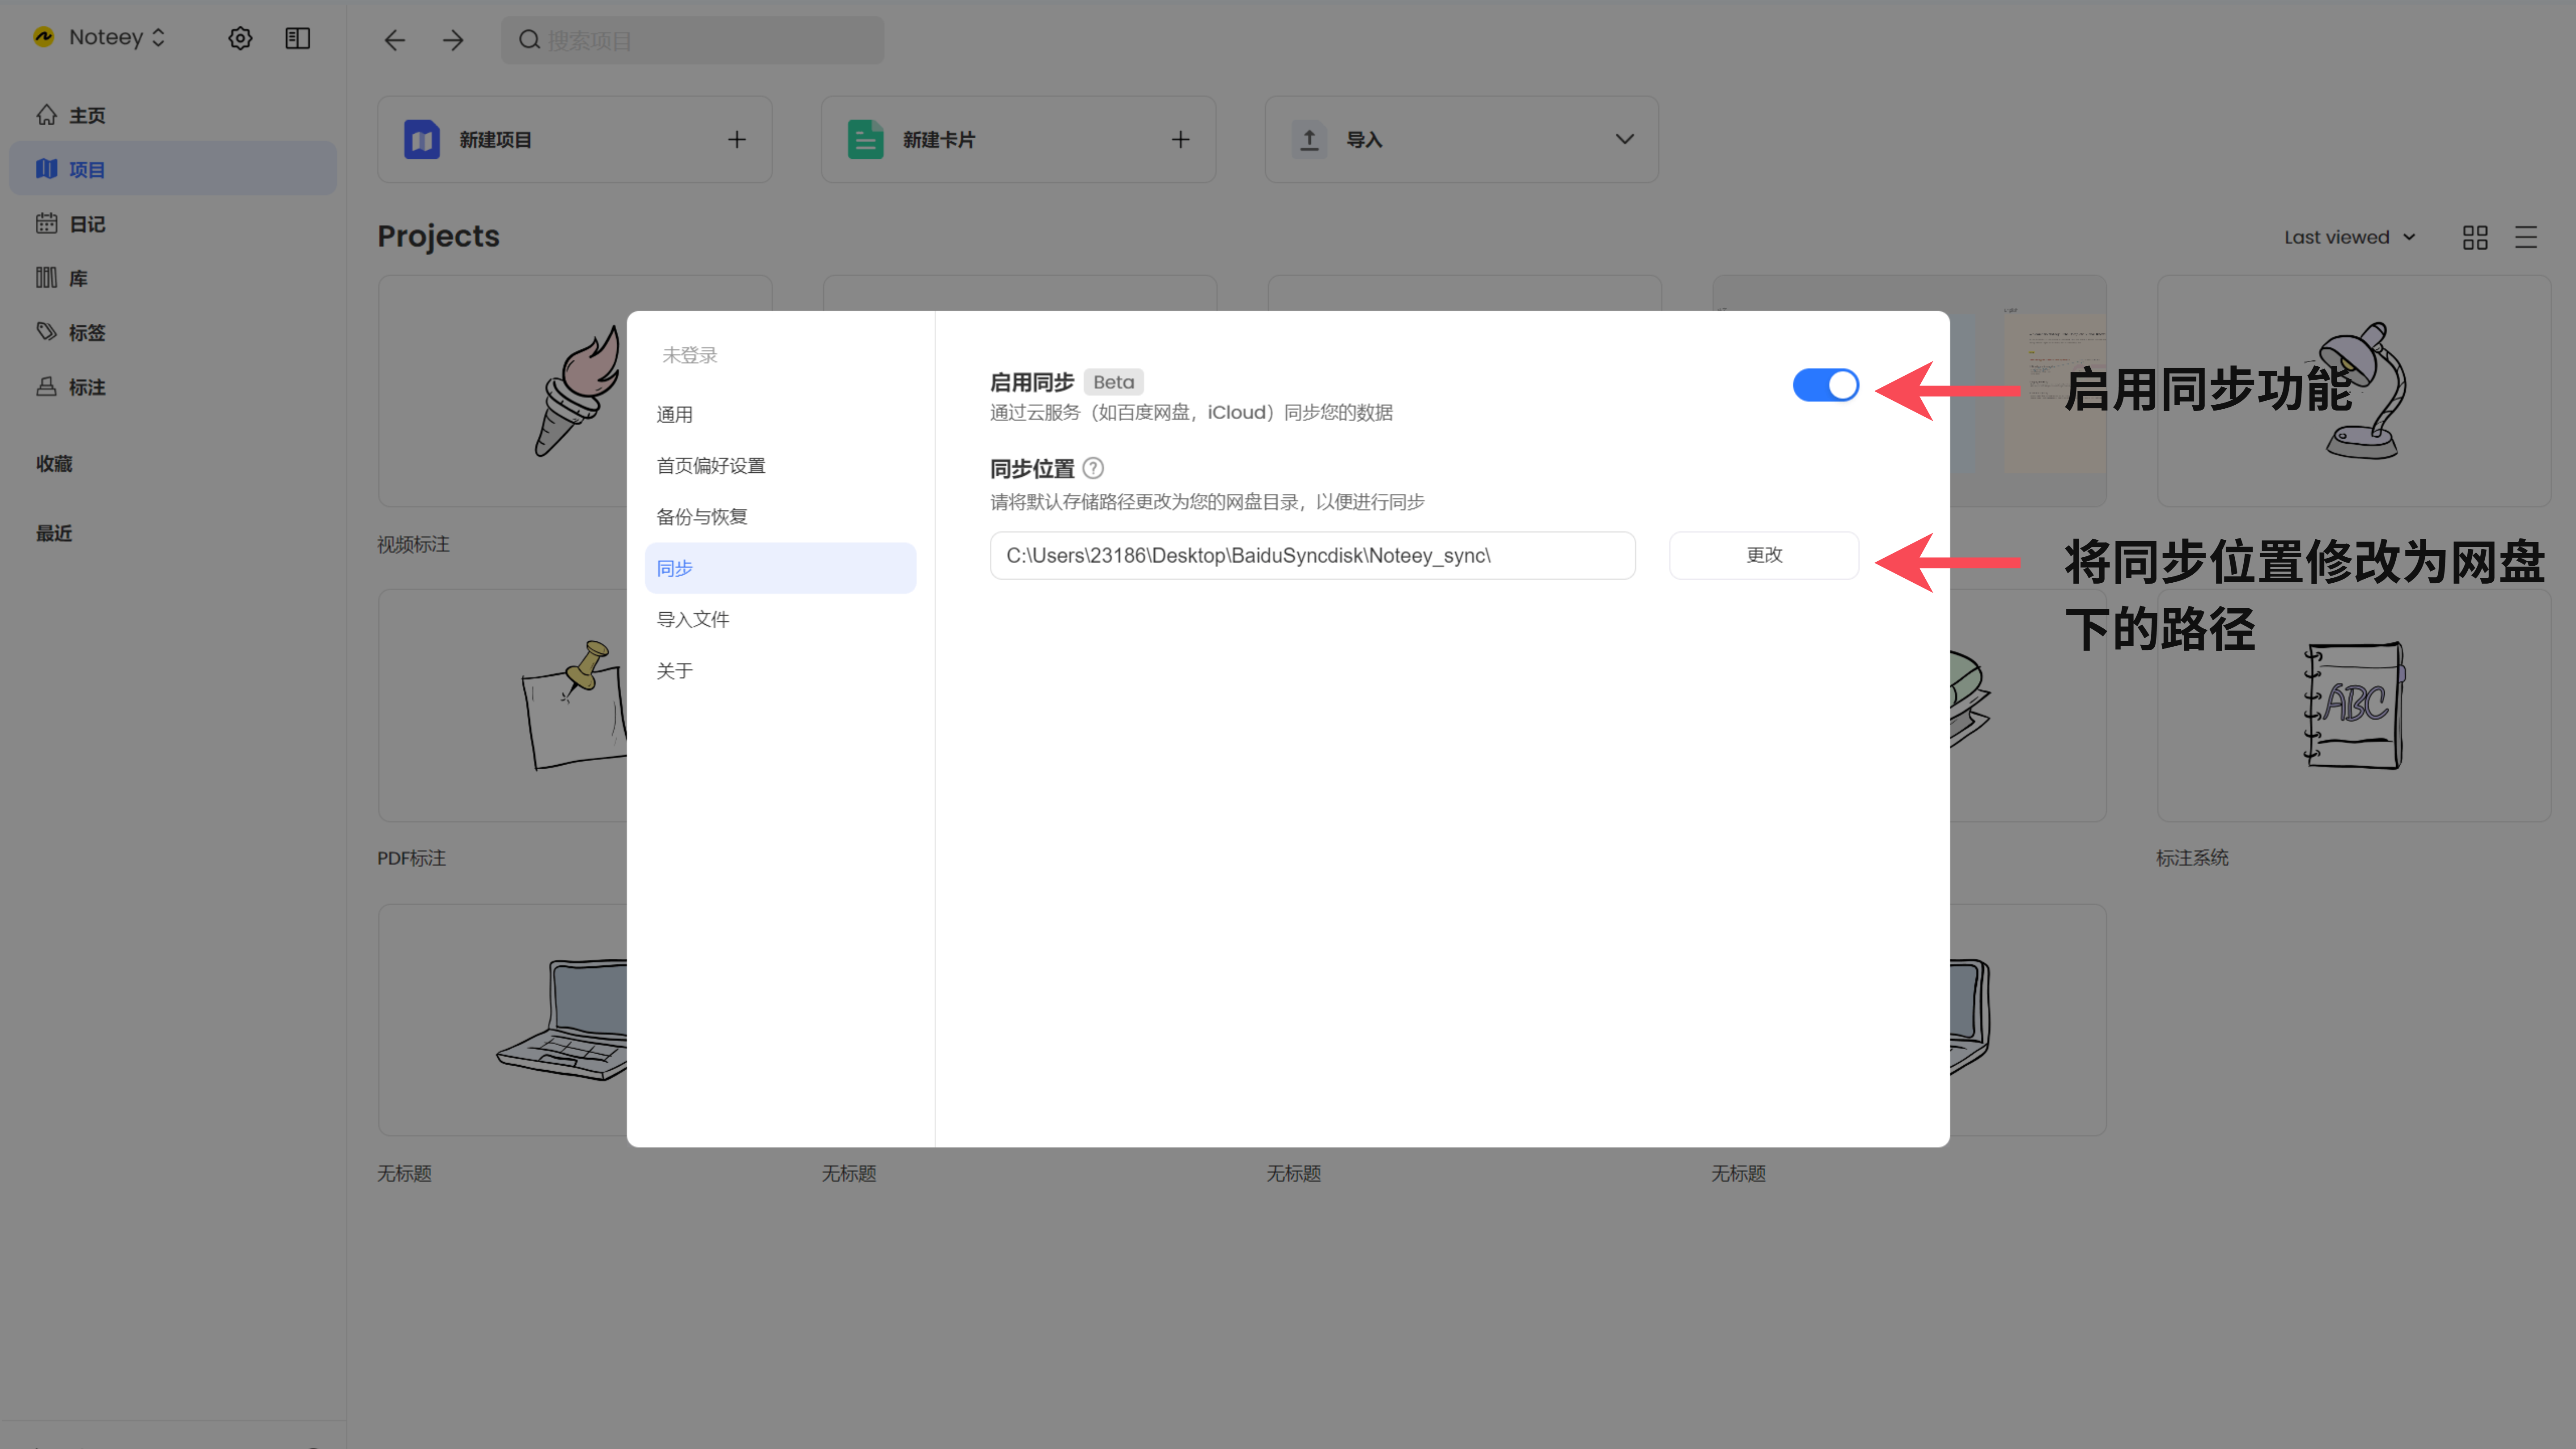2576x1449 pixels.
Task: Go forward with the right arrow
Action: click(453, 40)
